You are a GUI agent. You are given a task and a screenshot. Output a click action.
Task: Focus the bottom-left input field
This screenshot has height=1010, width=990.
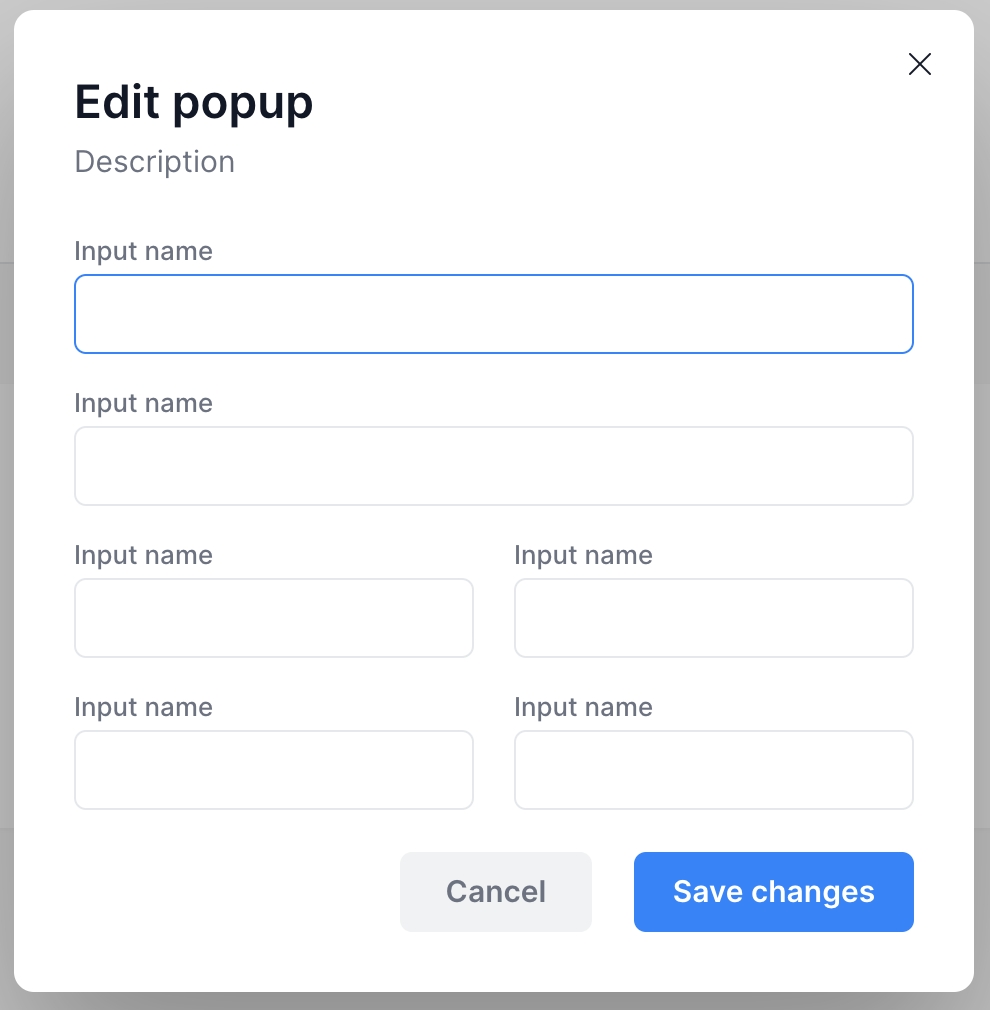click(x=273, y=770)
